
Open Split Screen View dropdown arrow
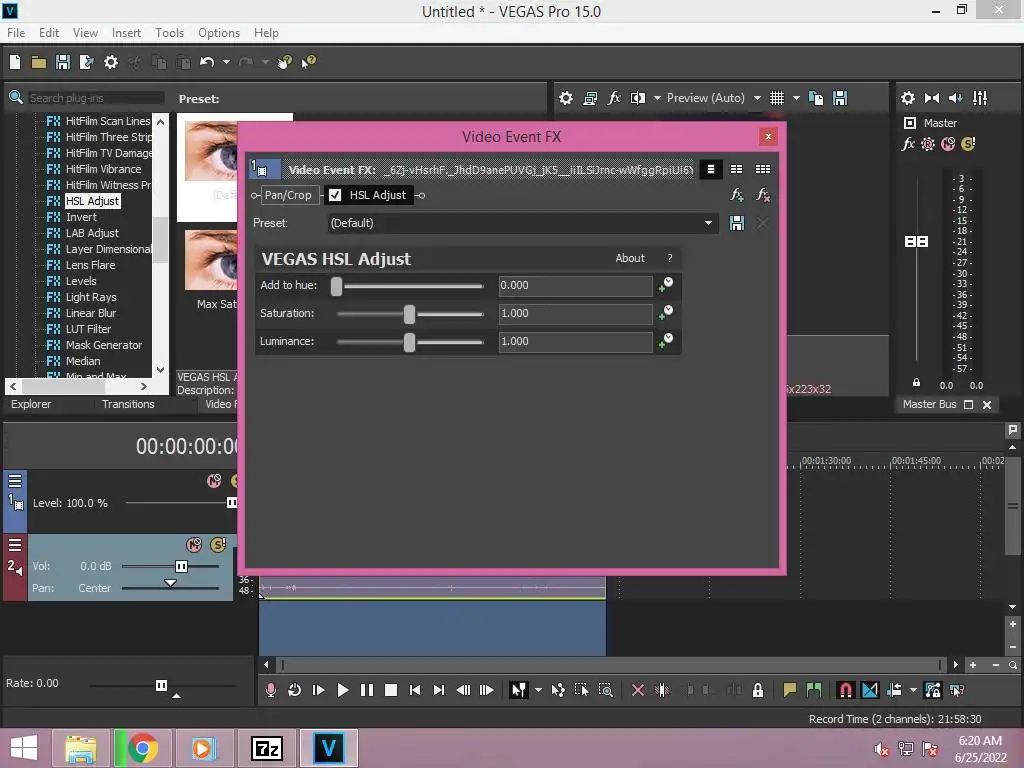click(657, 98)
